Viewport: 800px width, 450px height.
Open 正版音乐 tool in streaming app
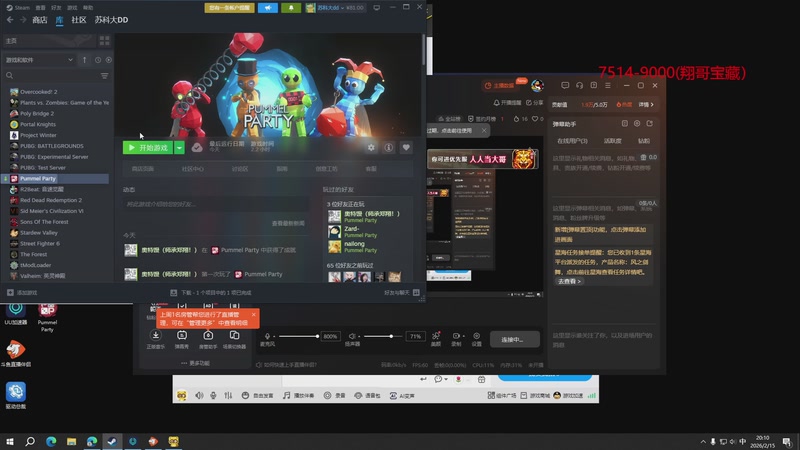pyautogui.click(x=156, y=339)
